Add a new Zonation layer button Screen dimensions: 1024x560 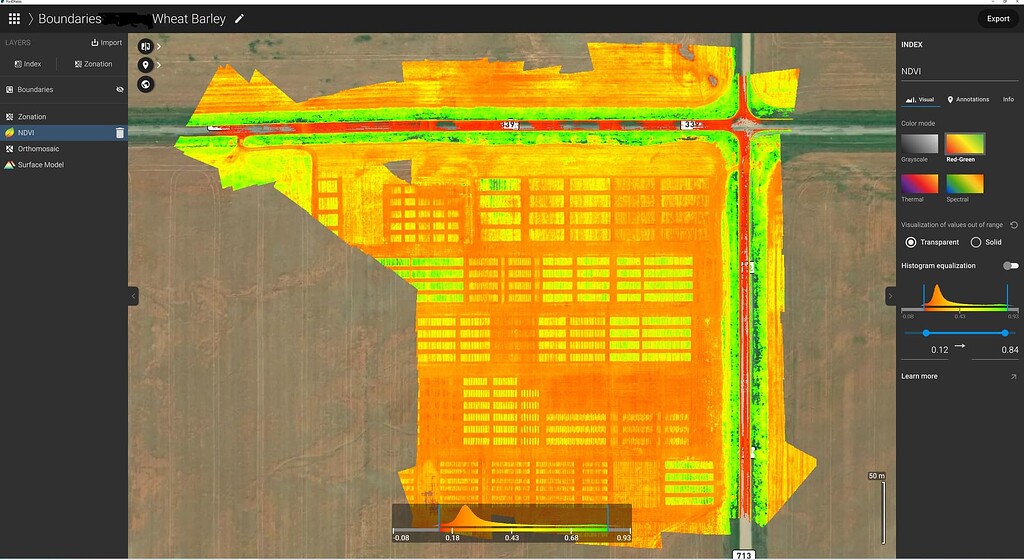tap(93, 64)
